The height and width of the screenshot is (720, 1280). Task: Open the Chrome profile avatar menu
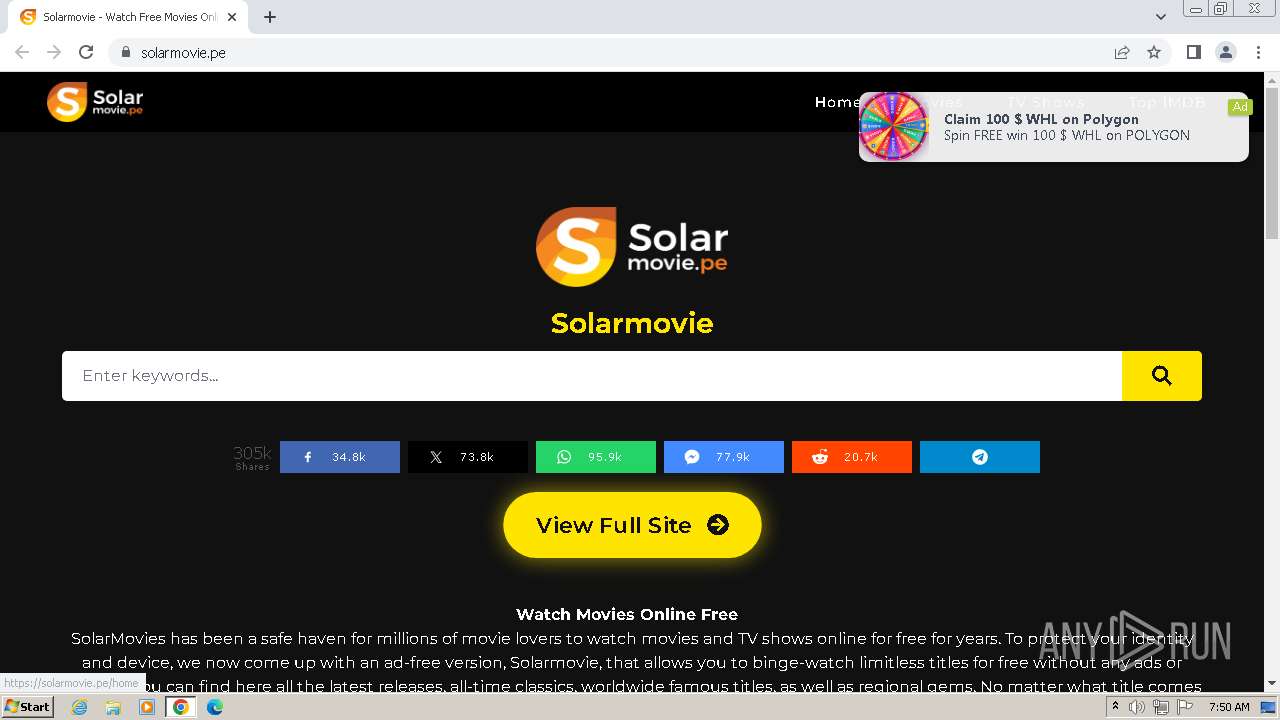[1226, 52]
